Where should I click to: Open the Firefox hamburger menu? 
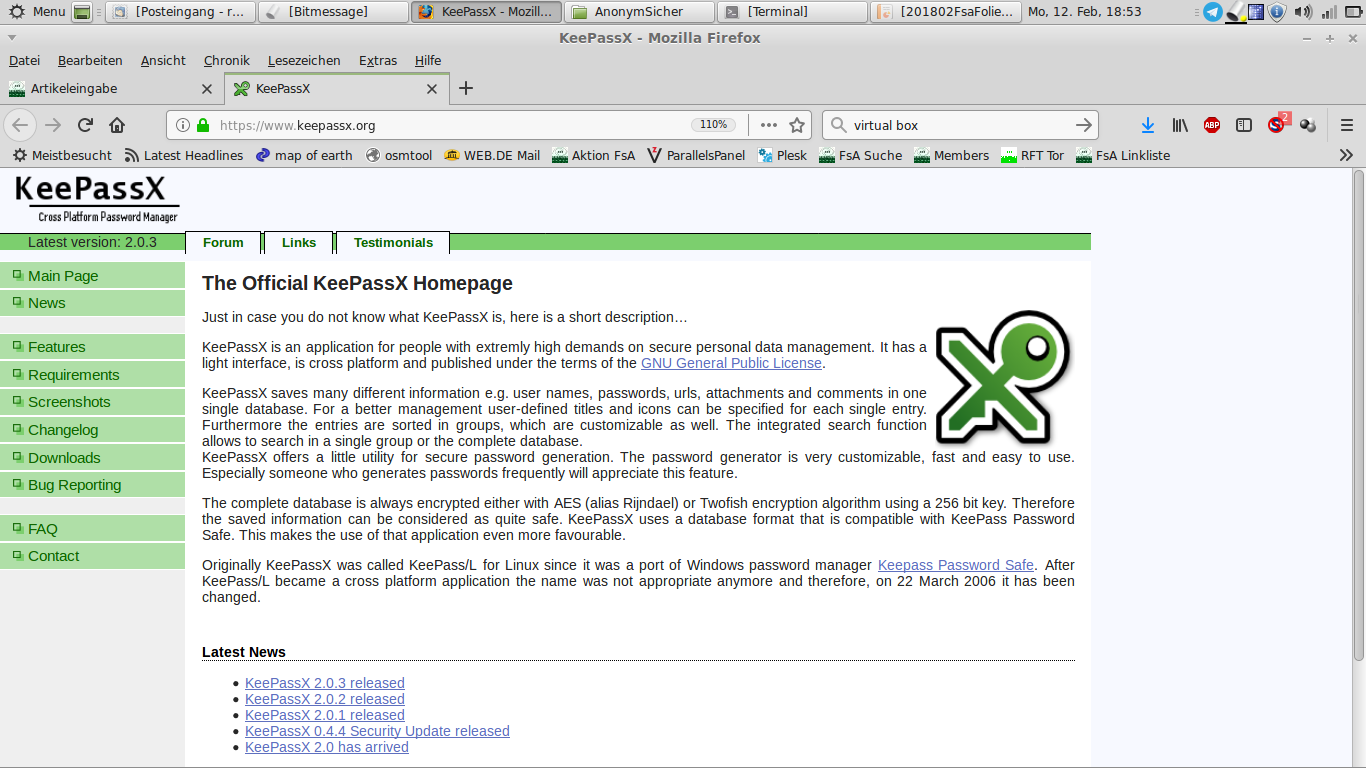coord(1346,125)
